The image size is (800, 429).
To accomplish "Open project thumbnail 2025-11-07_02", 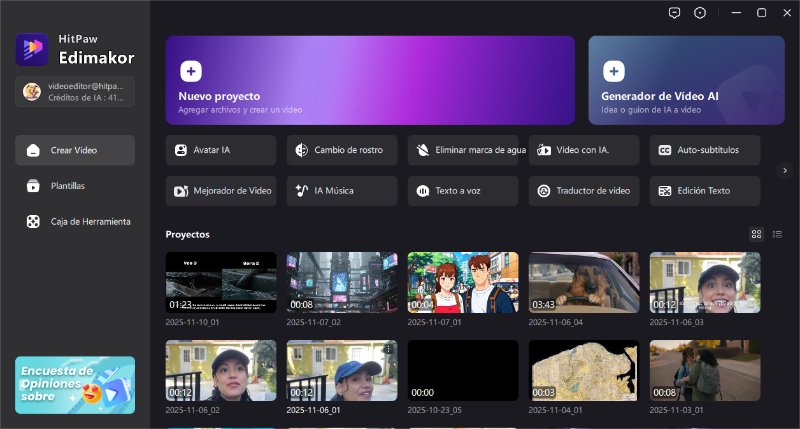I will tap(342, 282).
